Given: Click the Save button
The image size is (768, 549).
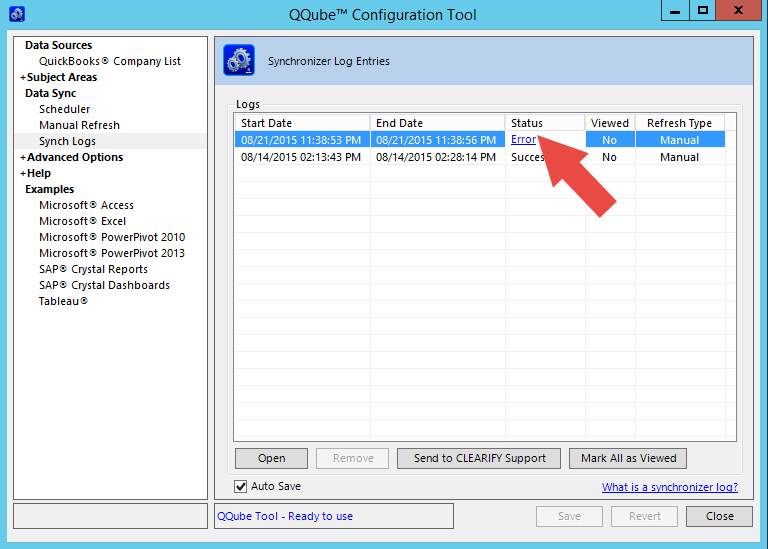Looking at the screenshot, I should (569, 516).
